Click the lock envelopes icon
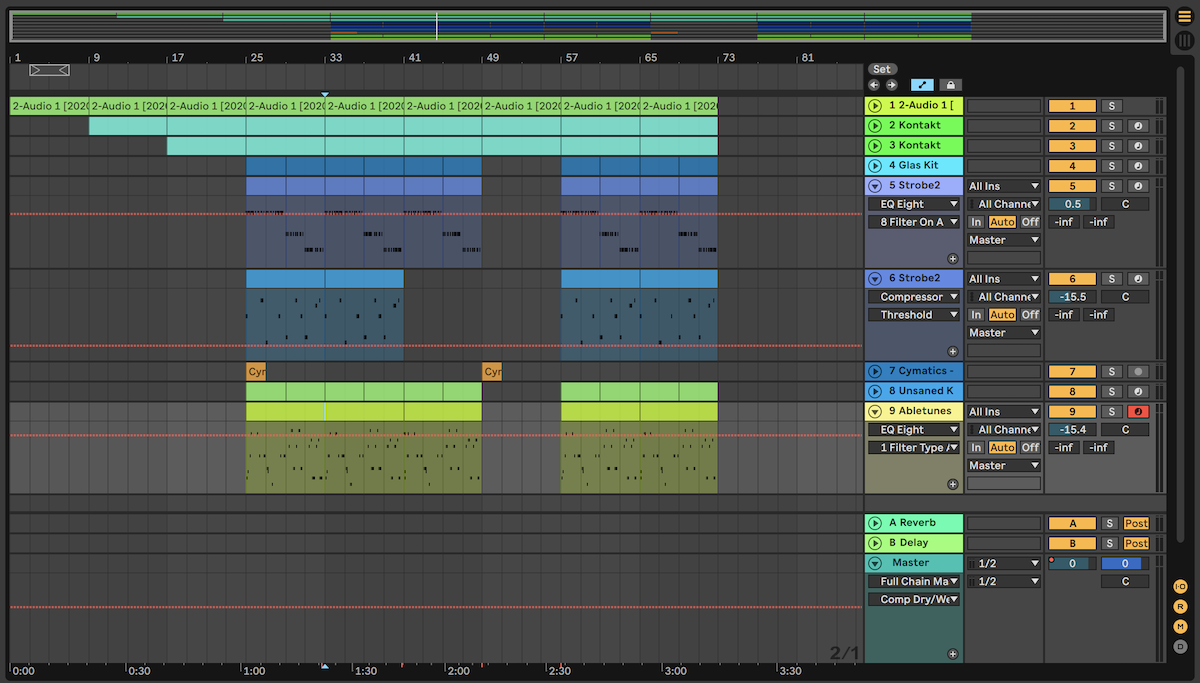This screenshot has height=683, width=1200. (949, 86)
